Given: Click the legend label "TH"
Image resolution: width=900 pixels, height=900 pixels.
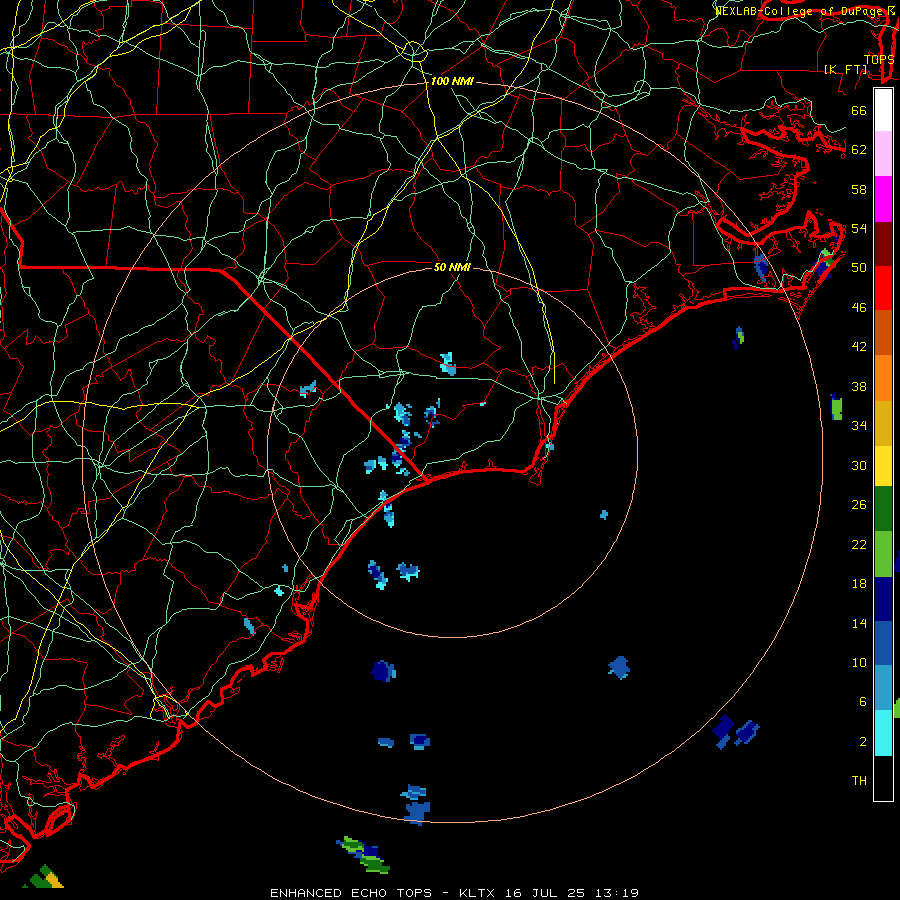Looking at the screenshot, I should pos(859,781).
